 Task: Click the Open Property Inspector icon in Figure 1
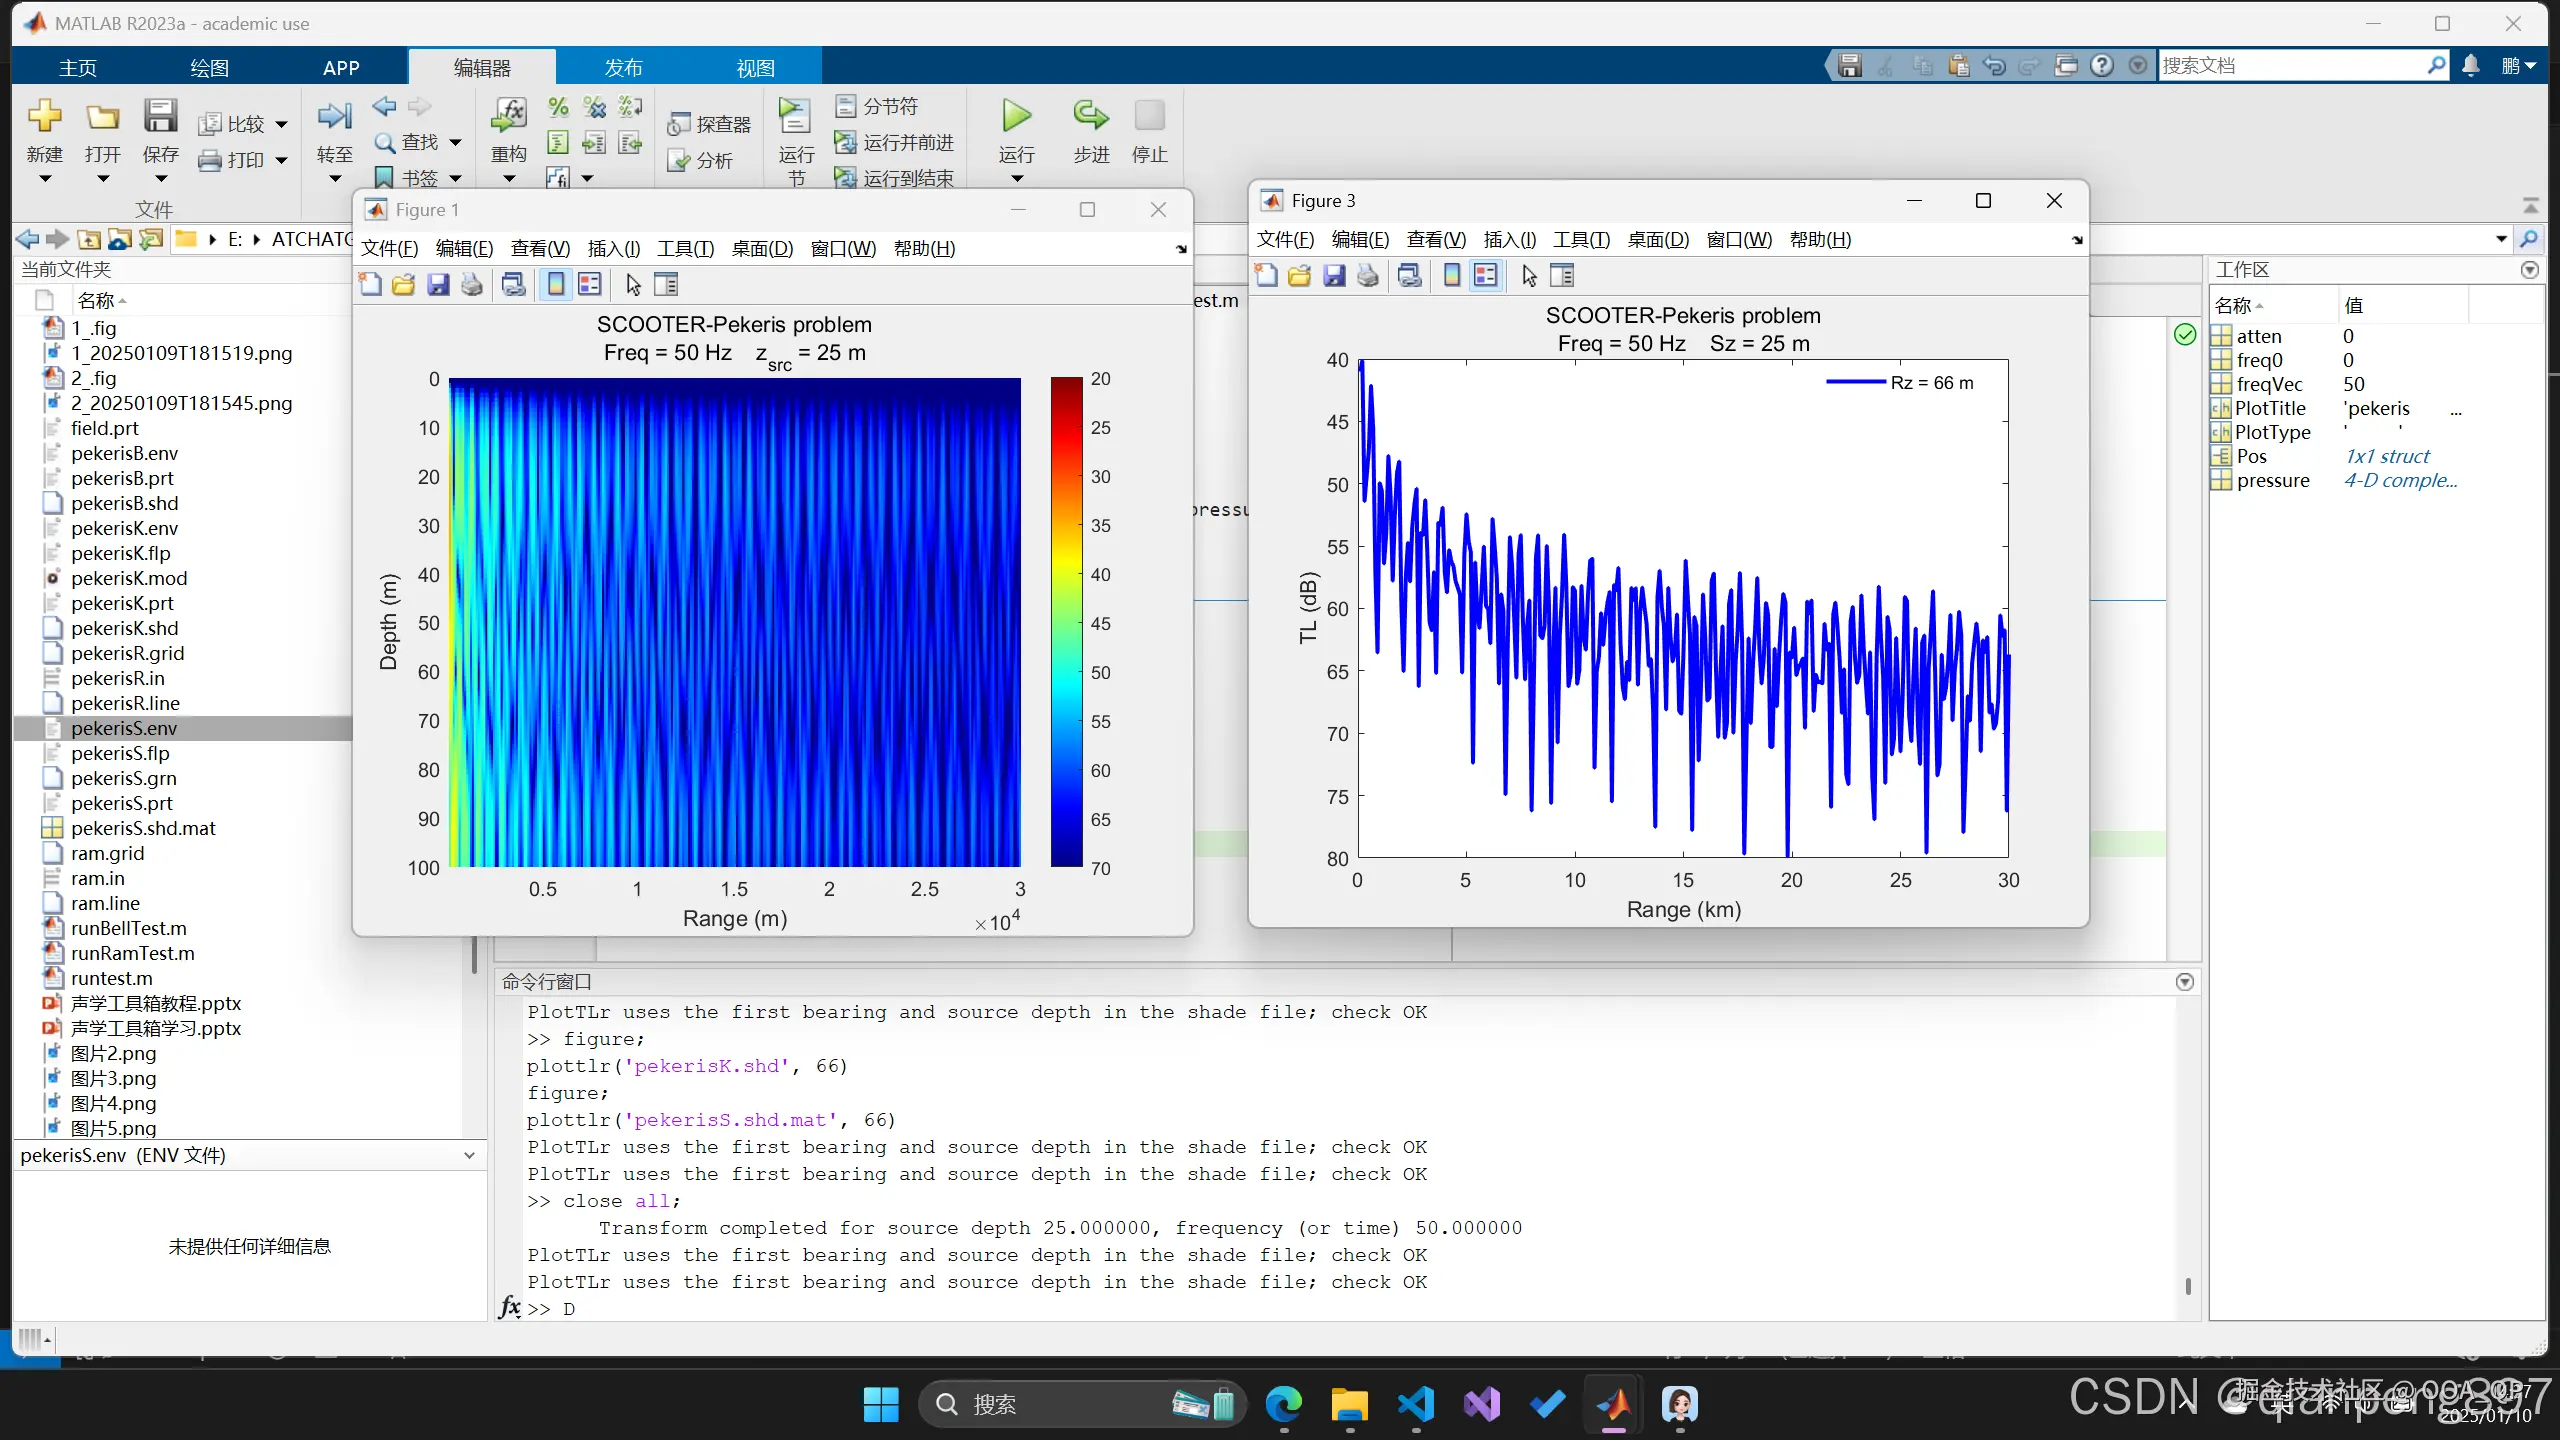(x=666, y=285)
